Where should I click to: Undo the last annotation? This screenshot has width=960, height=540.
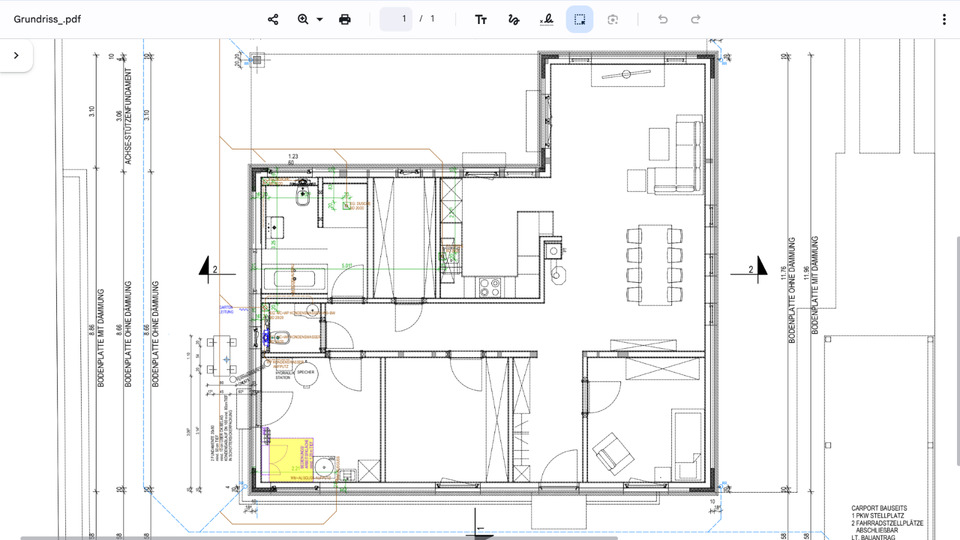[x=662, y=19]
